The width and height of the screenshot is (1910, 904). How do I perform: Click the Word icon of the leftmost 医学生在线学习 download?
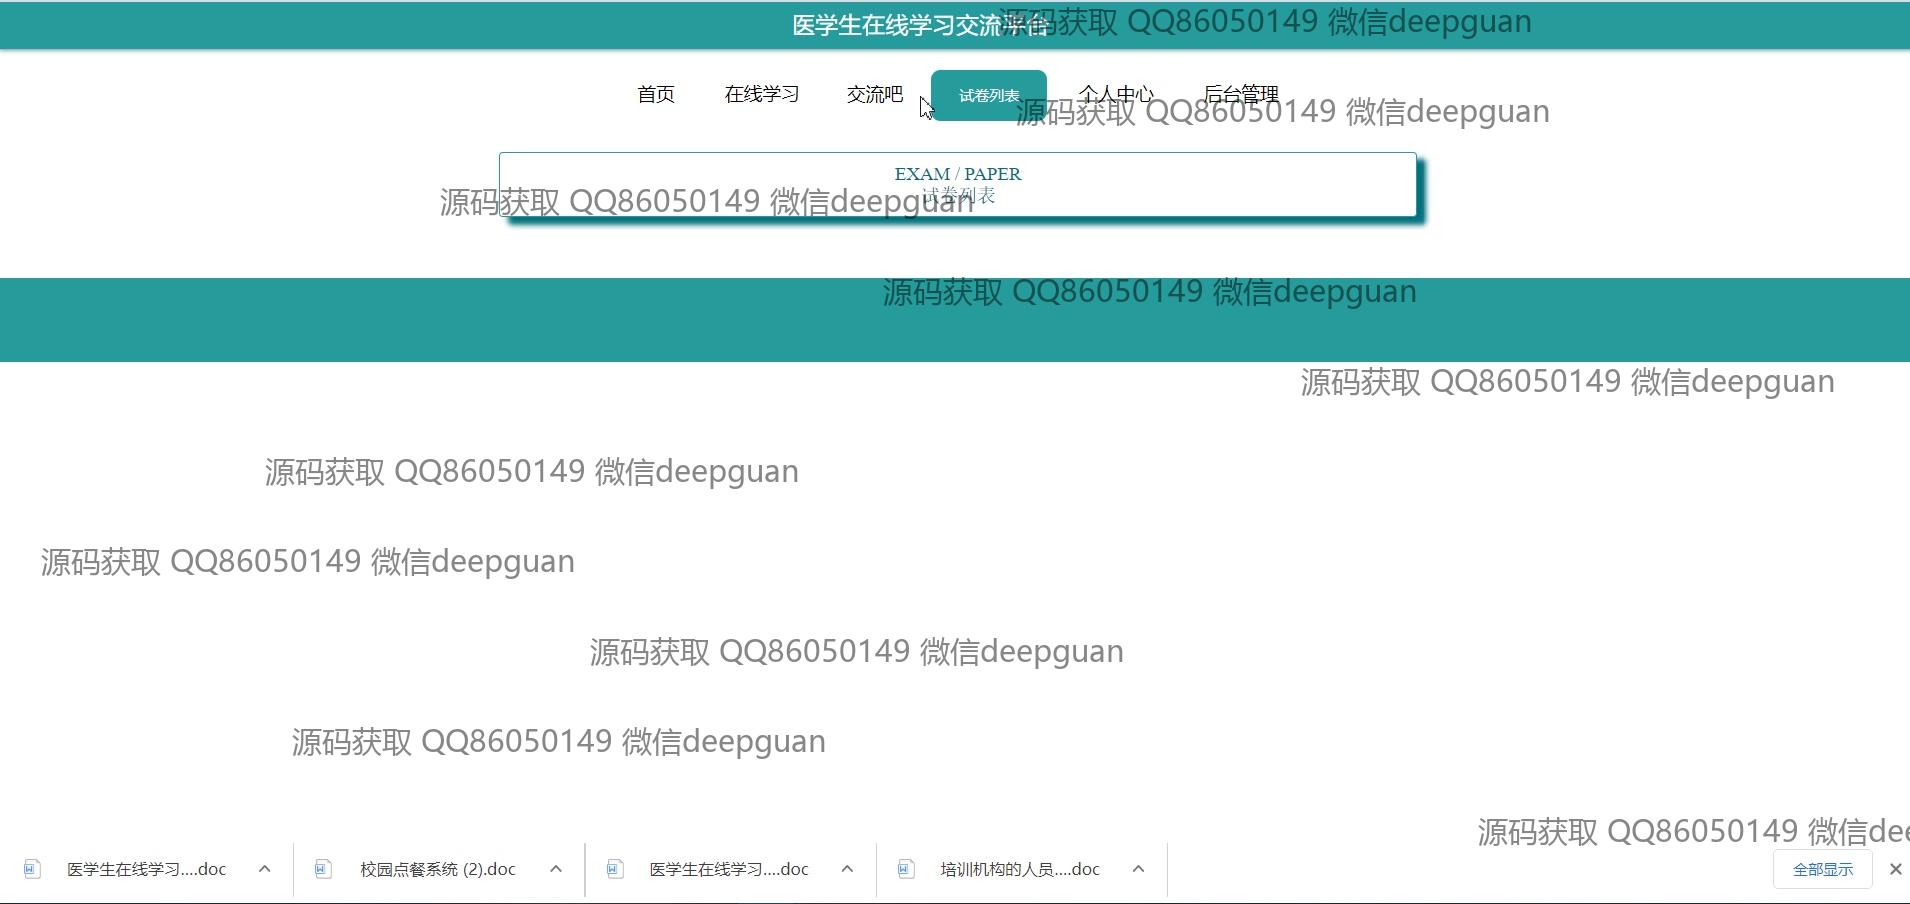(32, 869)
